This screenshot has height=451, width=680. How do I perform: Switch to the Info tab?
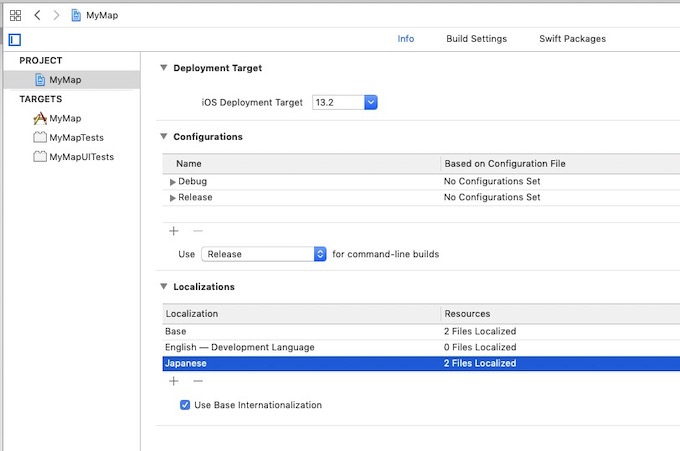(405, 39)
